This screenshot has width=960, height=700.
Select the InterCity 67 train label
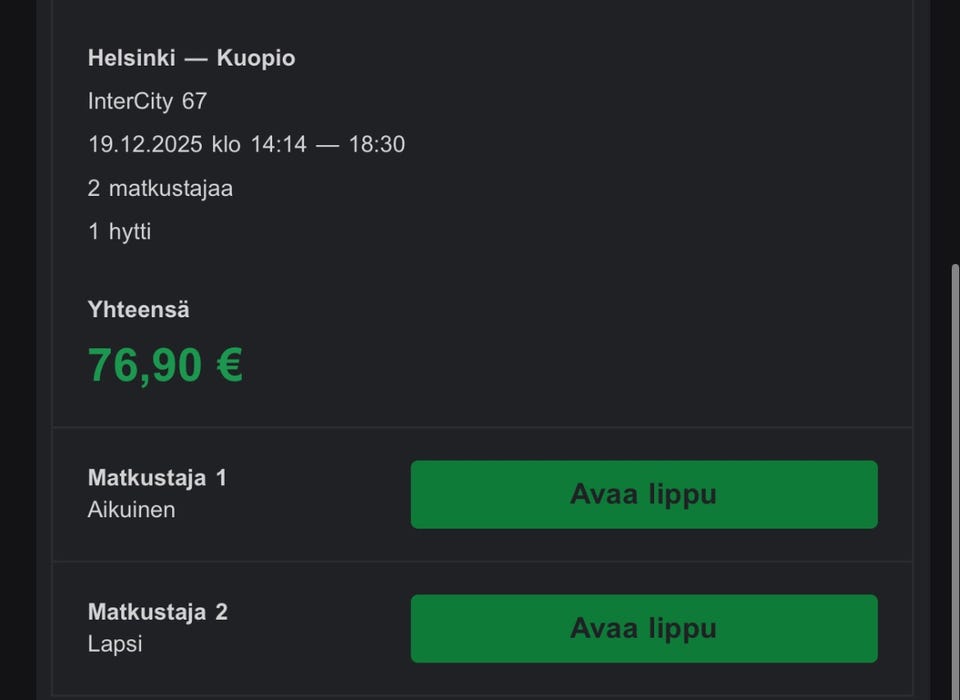(147, 101)
